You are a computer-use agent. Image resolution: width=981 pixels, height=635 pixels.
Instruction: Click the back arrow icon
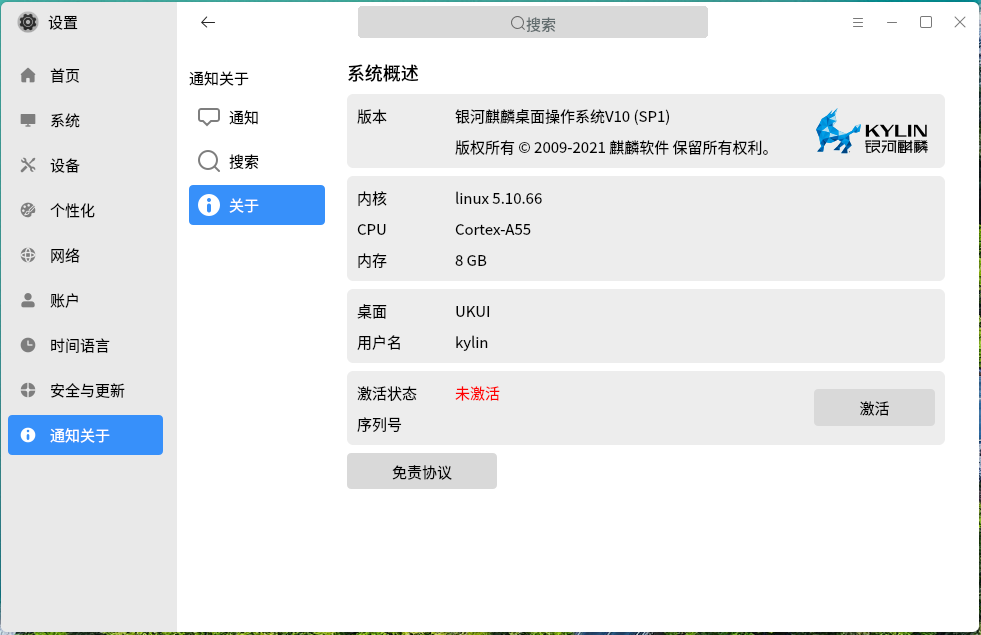click(x=208, y=22)
